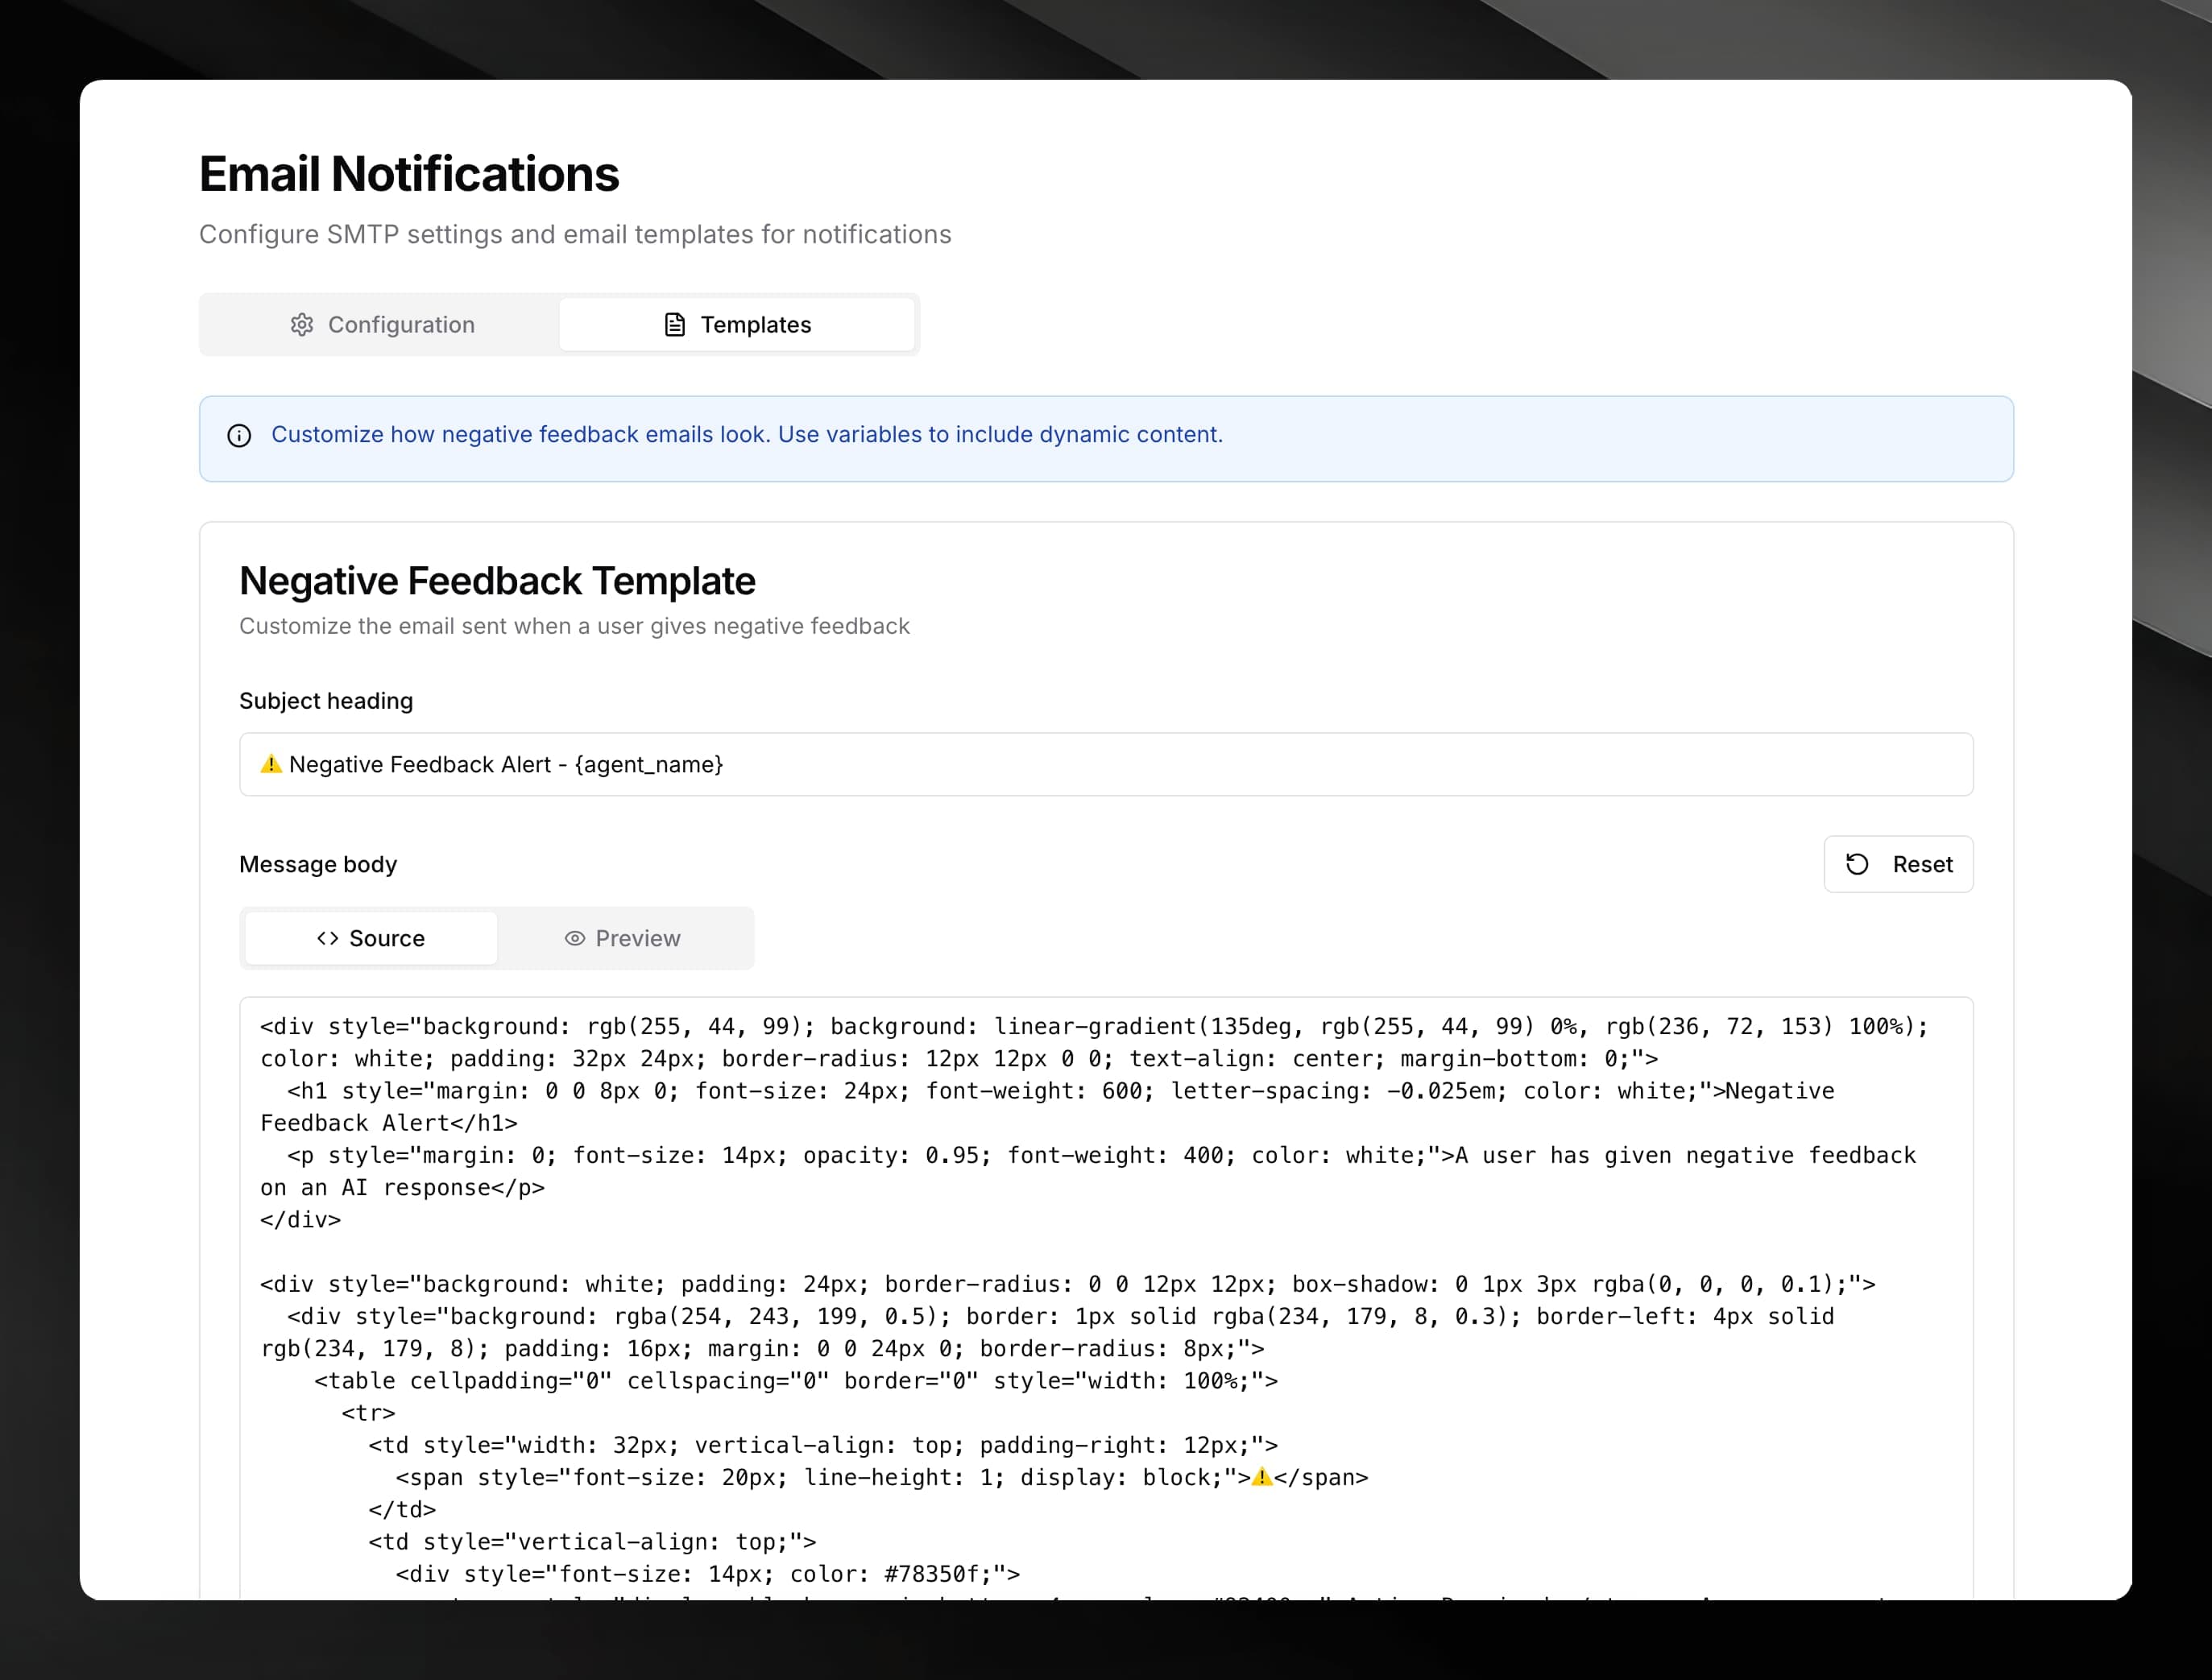
Task: Click the Reset circular arrow icon
Action: coord(1857,865)
